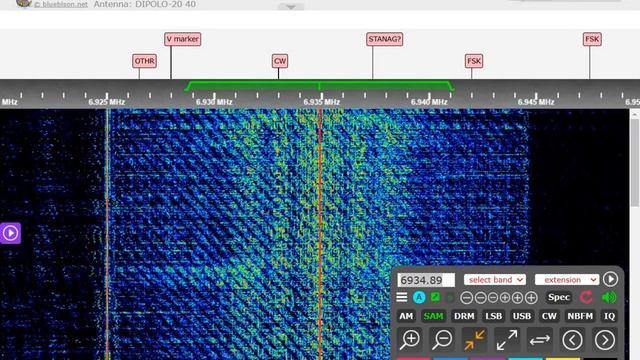The width and height of the screenshot is (640, 360).
Task: Click the OTHR signal label
Action: coord(144,61)
